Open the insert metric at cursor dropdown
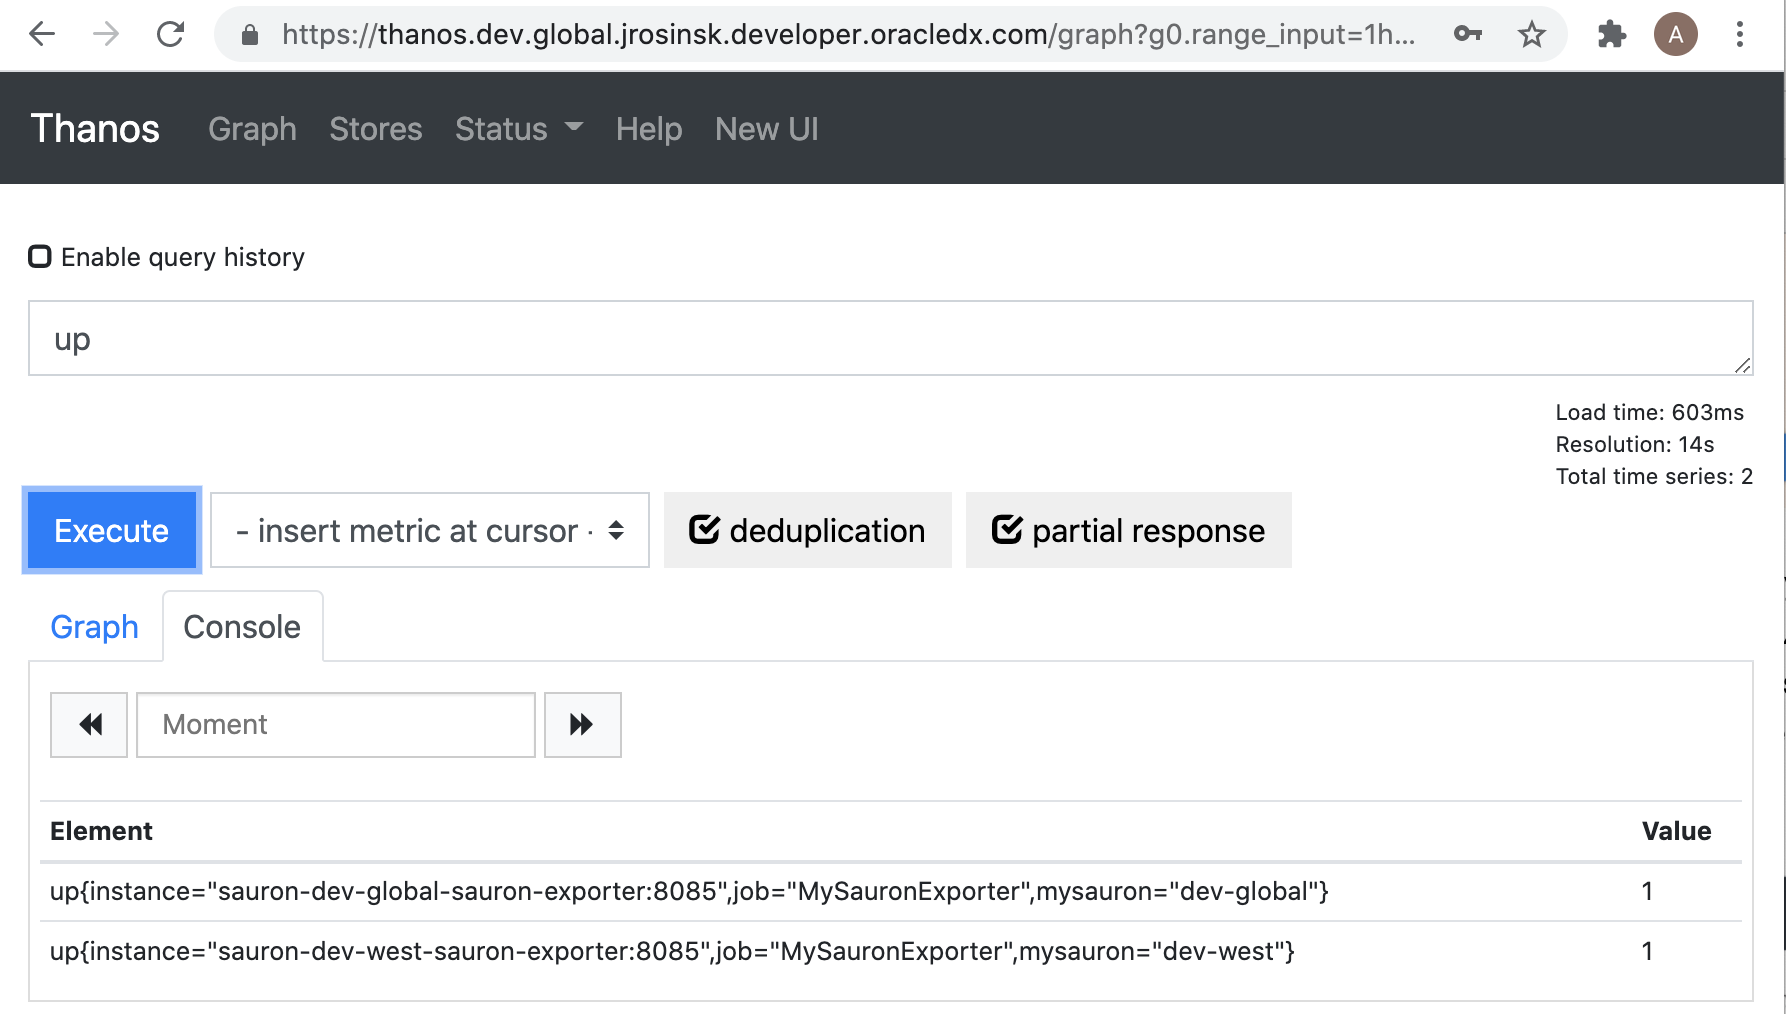The height and width of the screenshot is (1014, 1786). 429,530
